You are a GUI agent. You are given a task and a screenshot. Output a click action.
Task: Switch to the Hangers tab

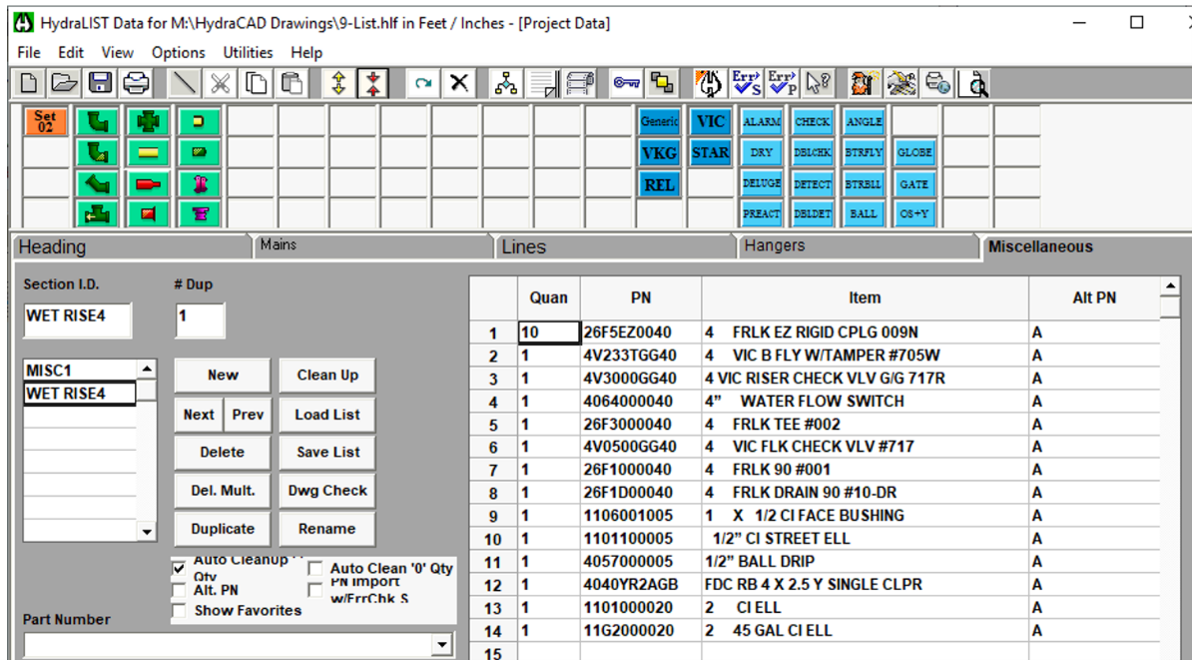tap(775, 246)
